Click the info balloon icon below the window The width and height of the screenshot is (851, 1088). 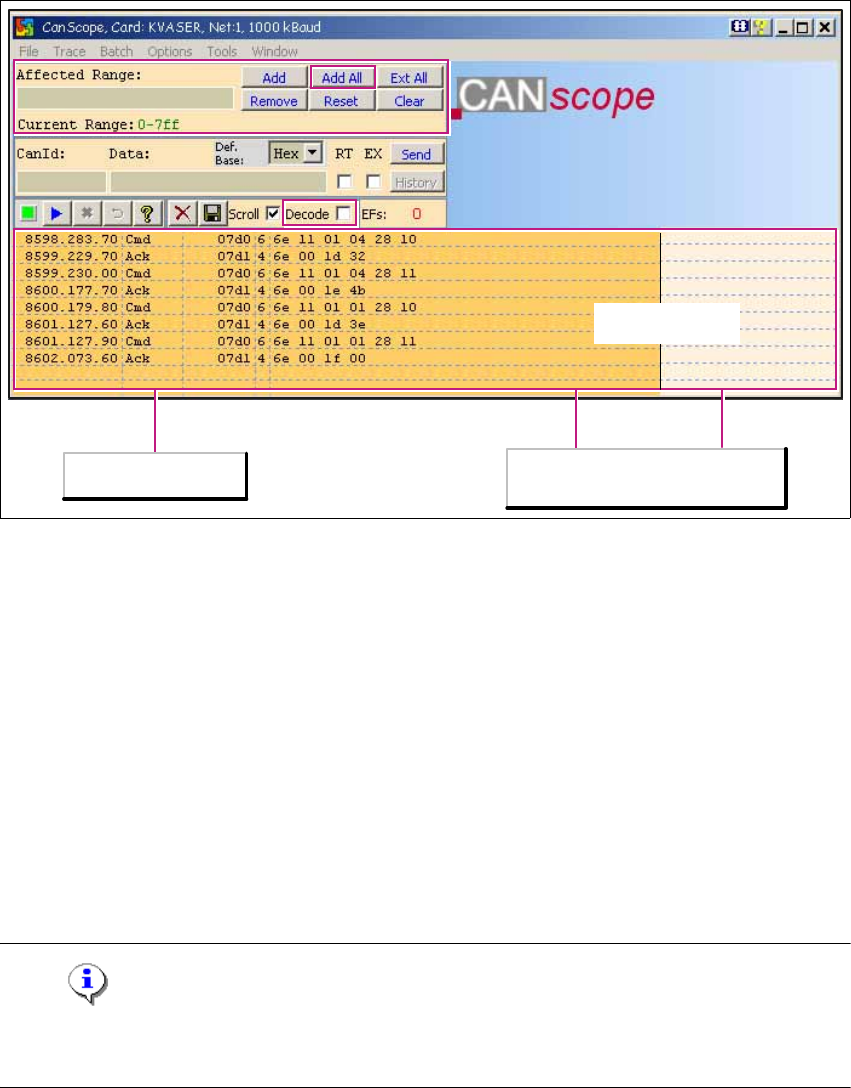[87, 983]
